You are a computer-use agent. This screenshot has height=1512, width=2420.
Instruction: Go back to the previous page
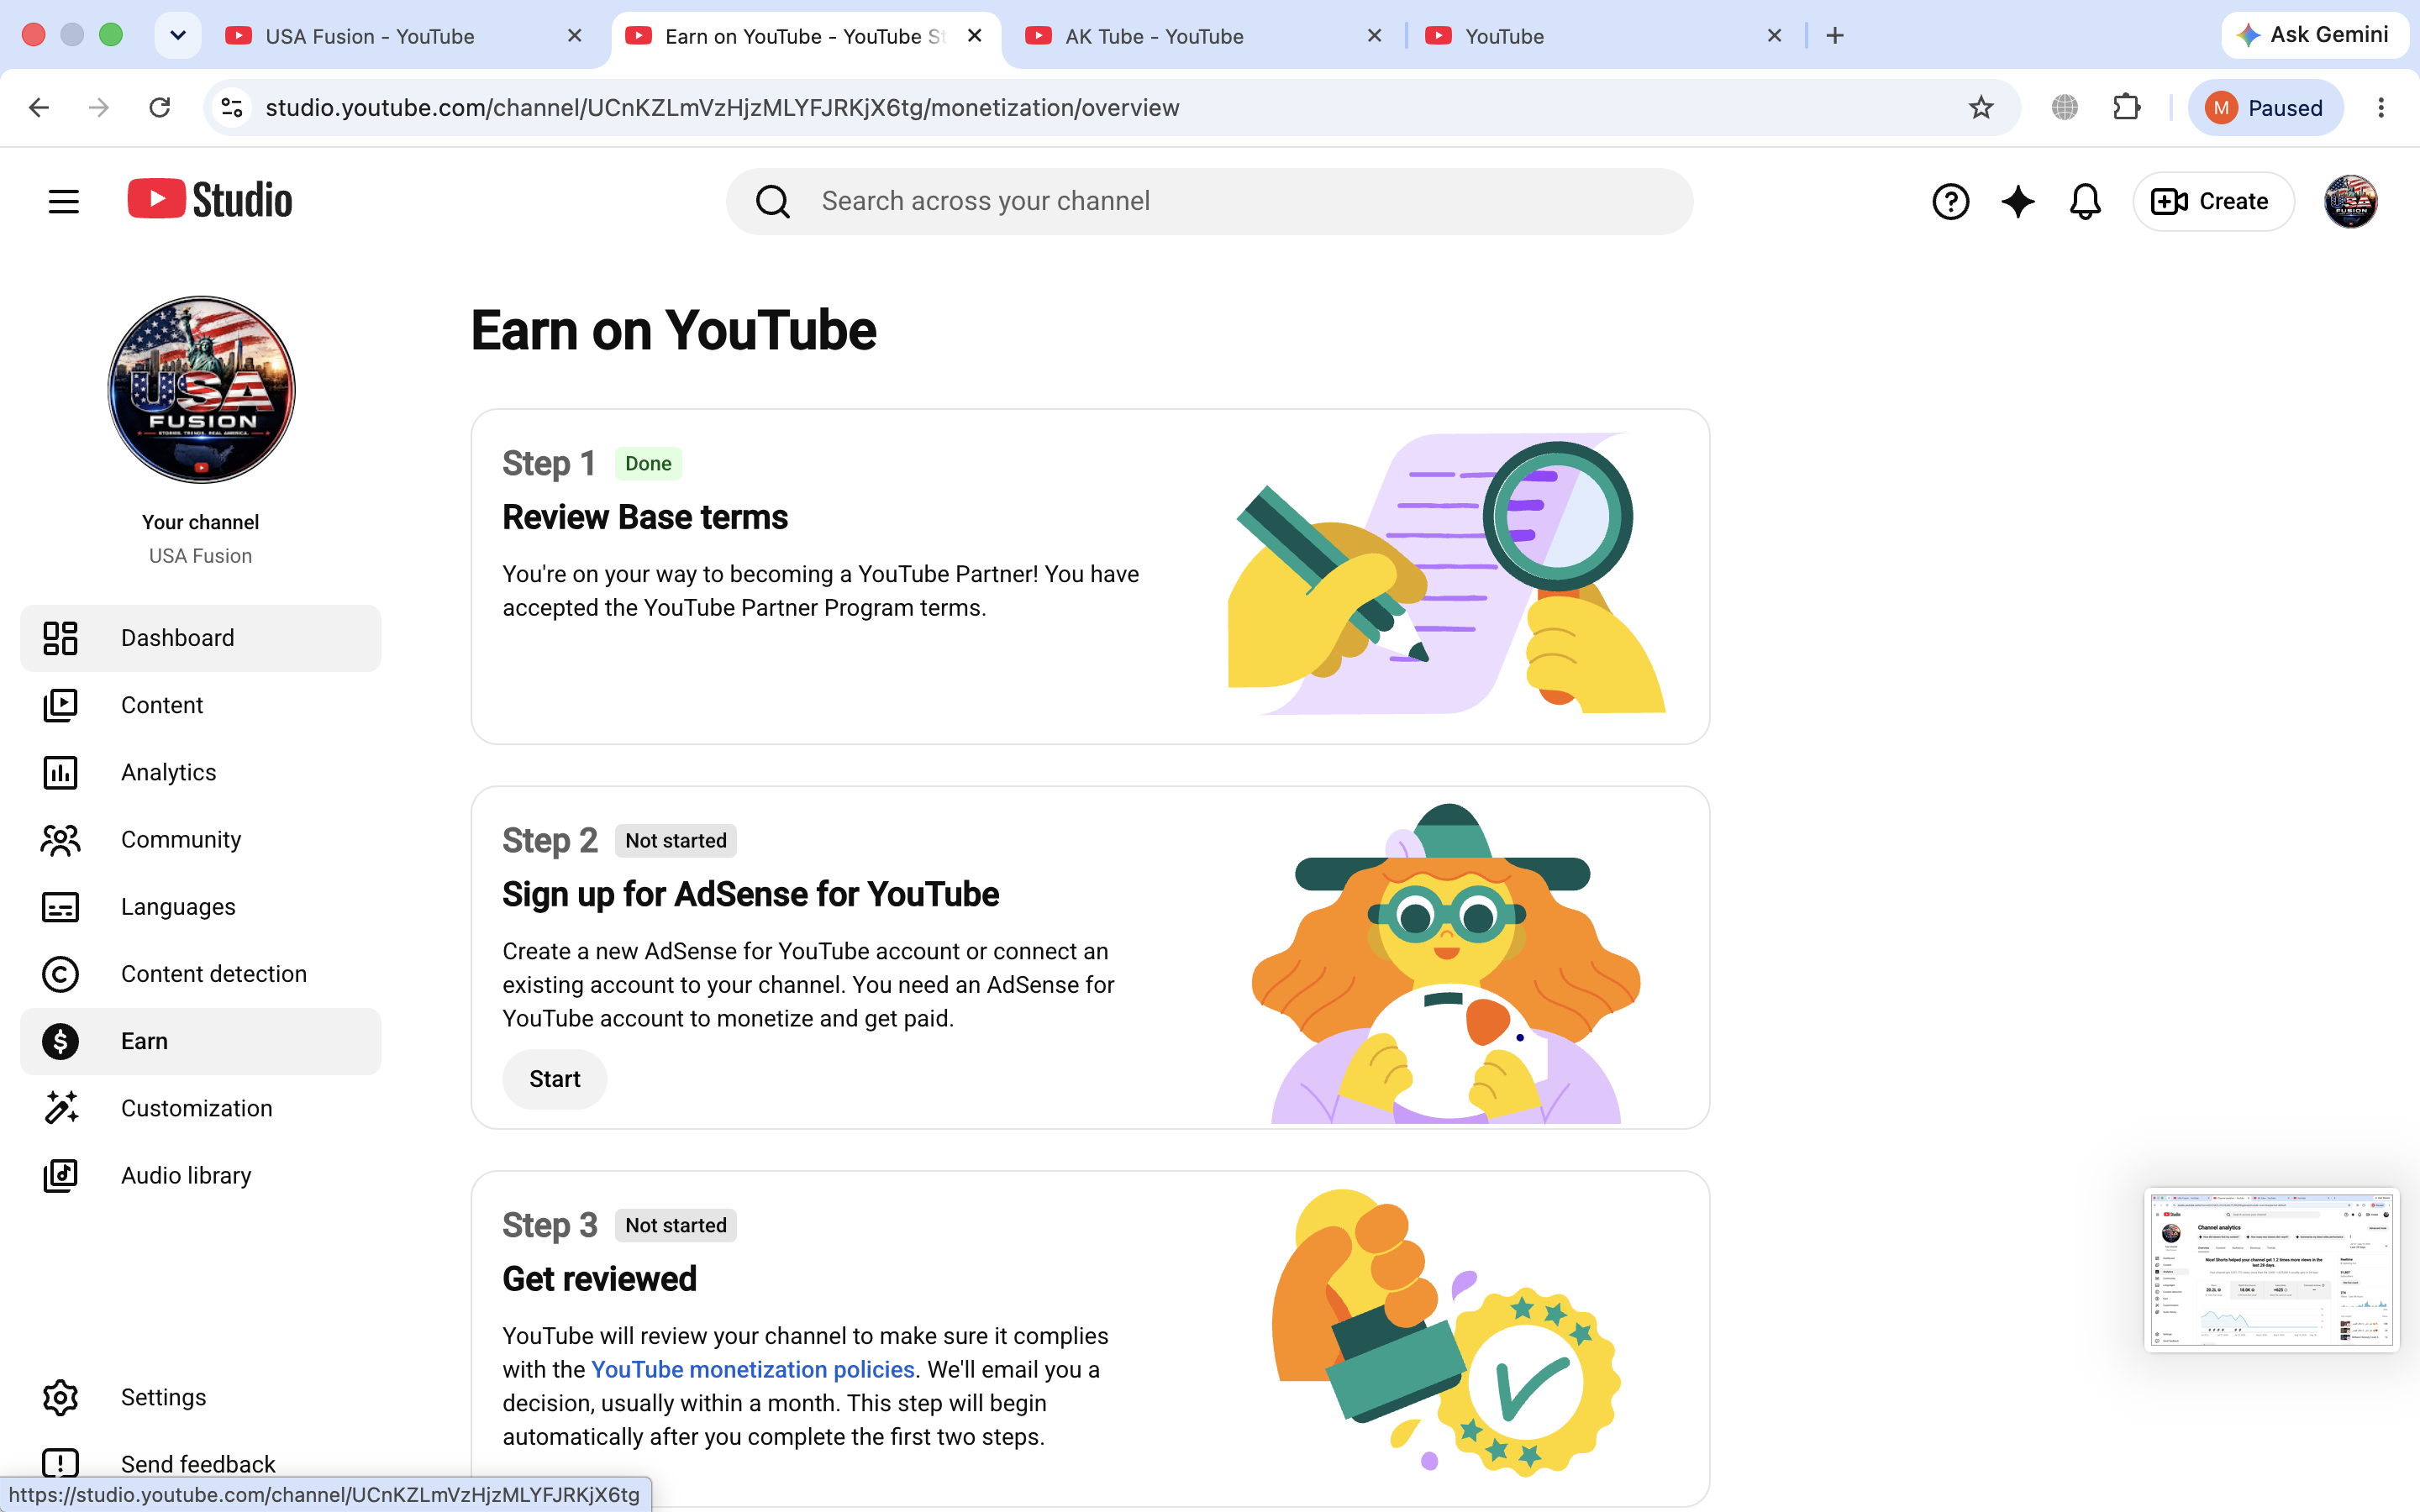[39, 107]
